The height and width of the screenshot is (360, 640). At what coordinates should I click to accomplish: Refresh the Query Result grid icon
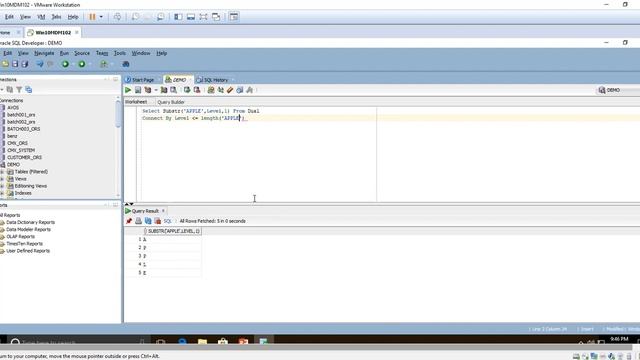(x=148, y=221)
